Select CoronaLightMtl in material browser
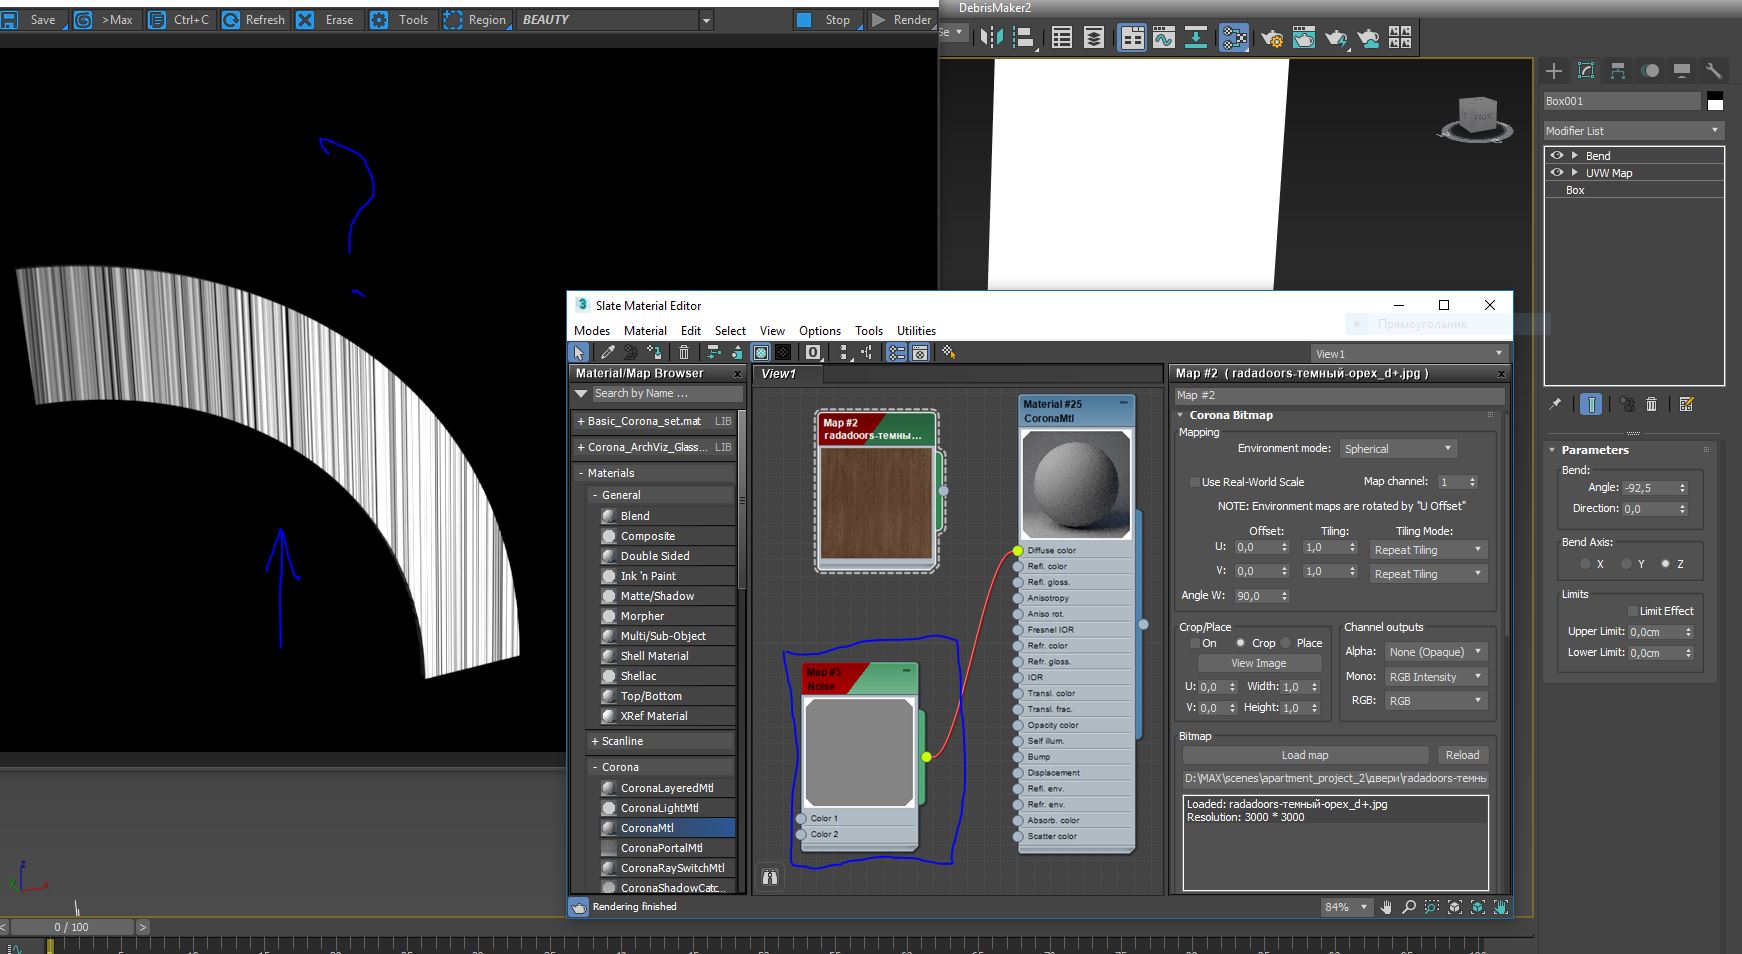The height and width of the screenshot is (954, 1742). click(659, 808)
